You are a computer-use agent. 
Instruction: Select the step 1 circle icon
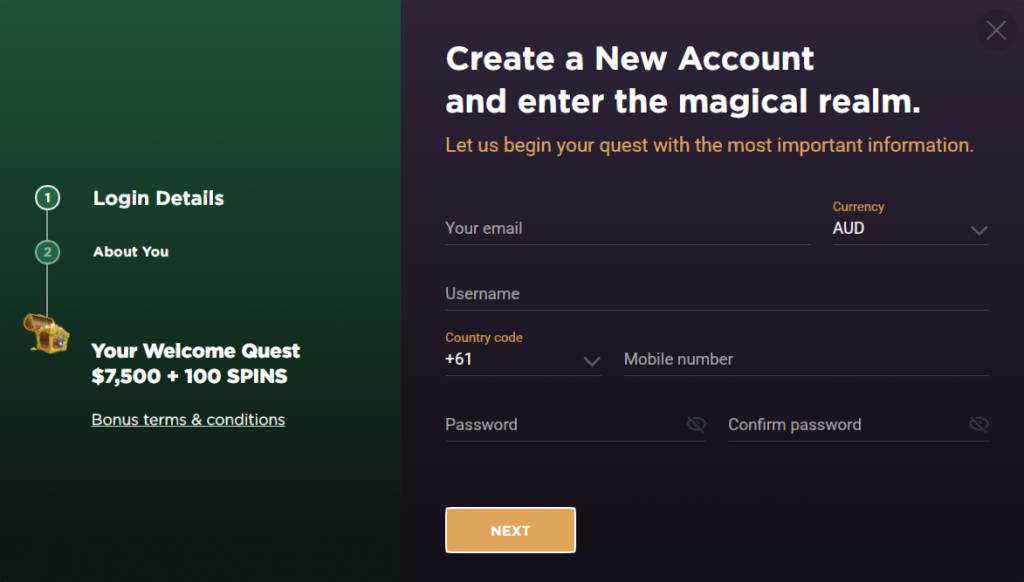pyautogui.click(x=47, y=198)
